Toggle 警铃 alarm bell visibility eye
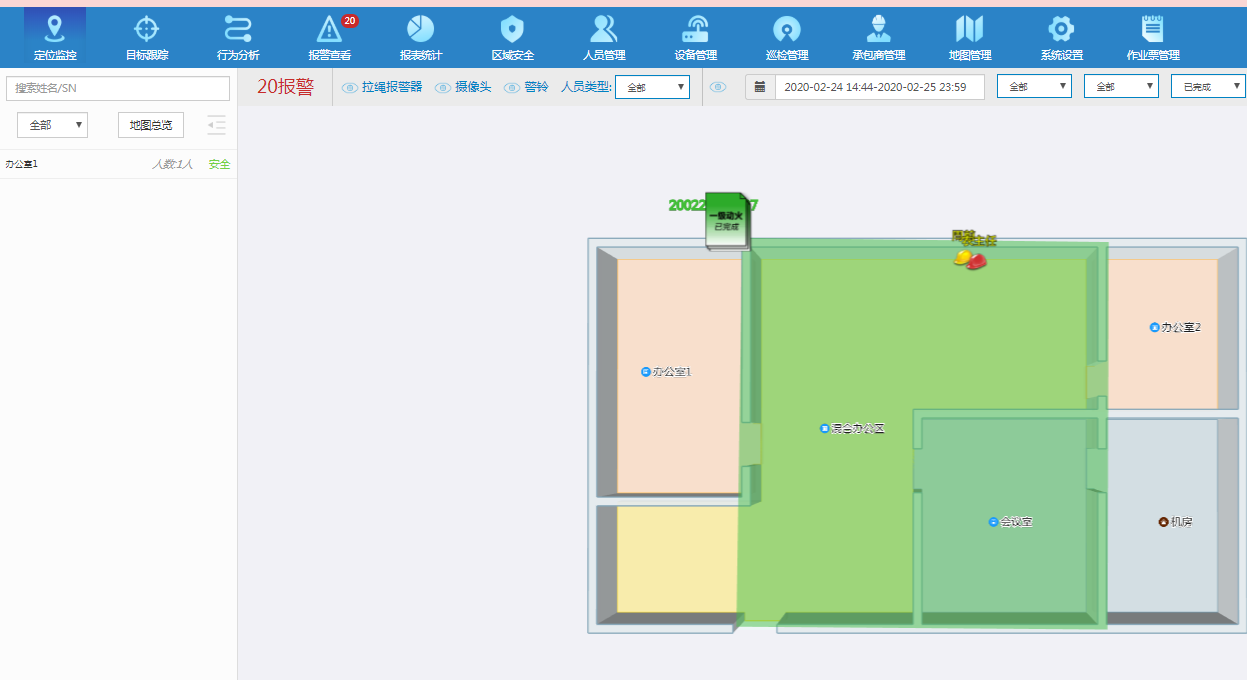The width and height of the screenshot is (1247, 680). (x=512, y=88)
